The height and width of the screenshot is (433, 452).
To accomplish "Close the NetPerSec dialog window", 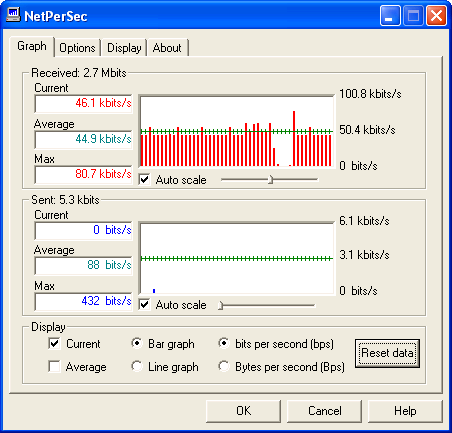I will click(436, 15).
